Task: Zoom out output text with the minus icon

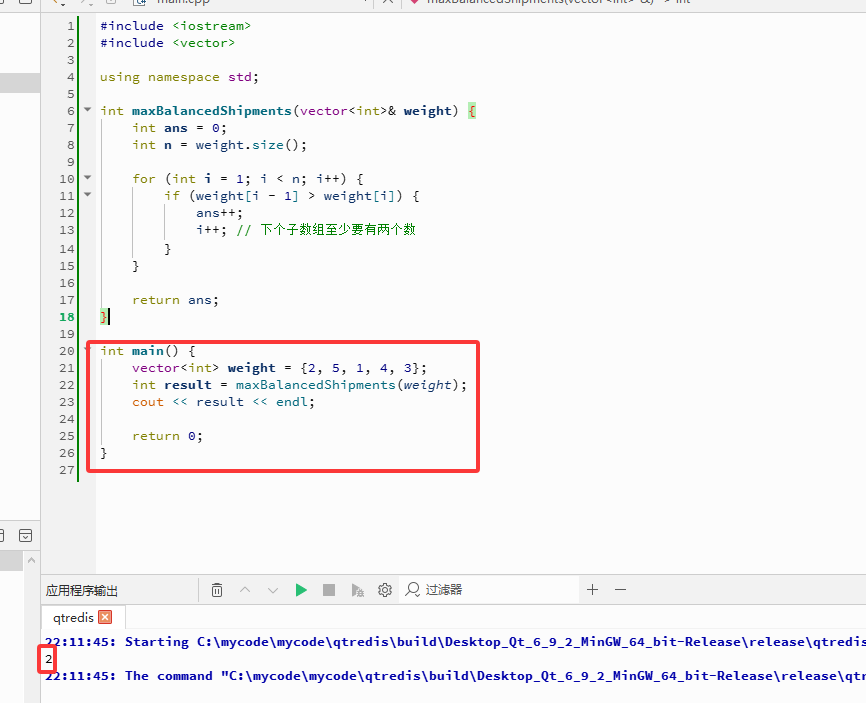Action: 620,590
